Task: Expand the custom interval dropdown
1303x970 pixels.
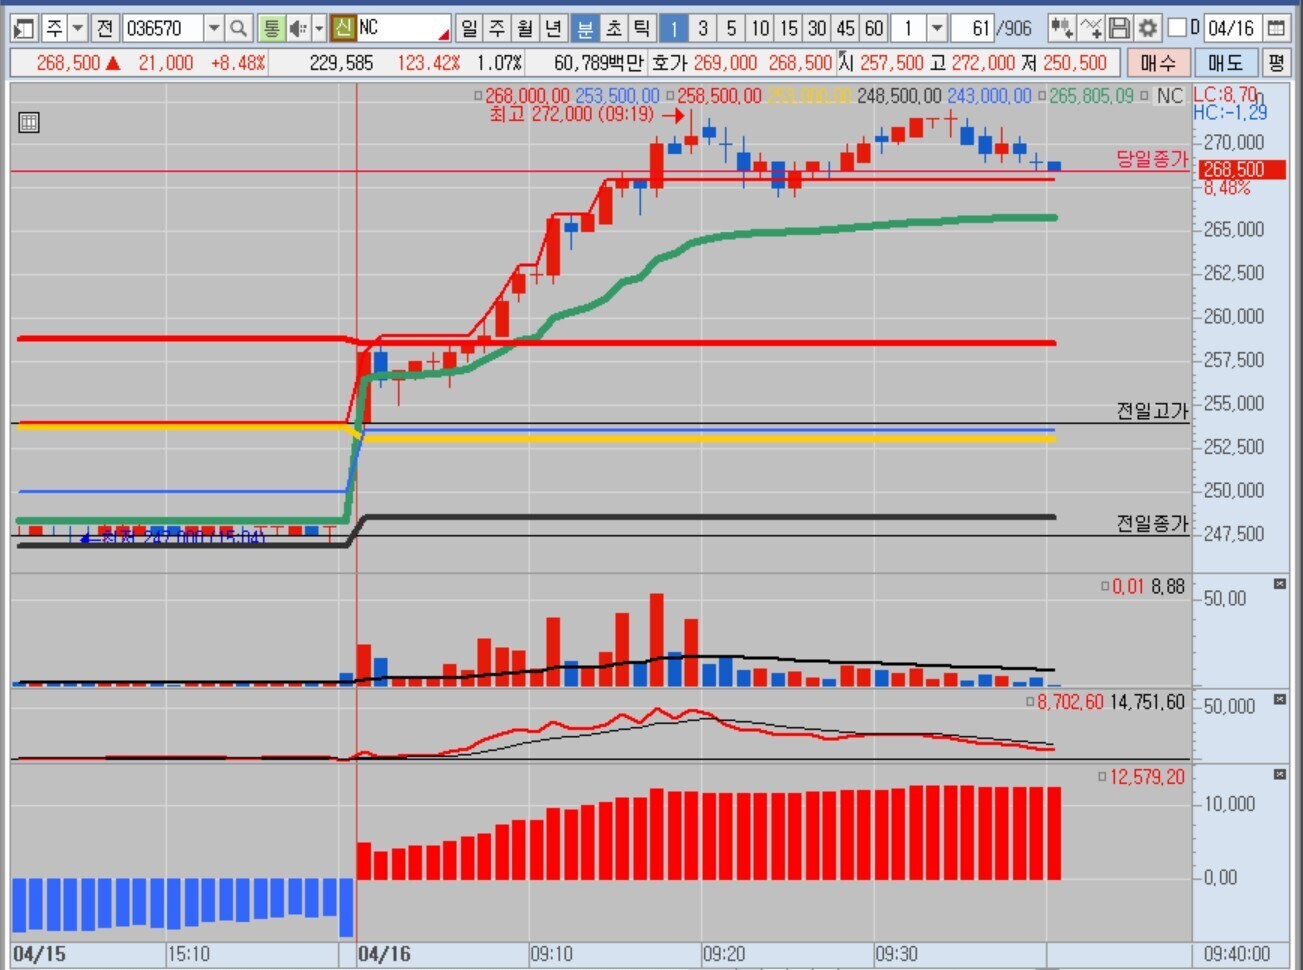Action: point(937,28)
